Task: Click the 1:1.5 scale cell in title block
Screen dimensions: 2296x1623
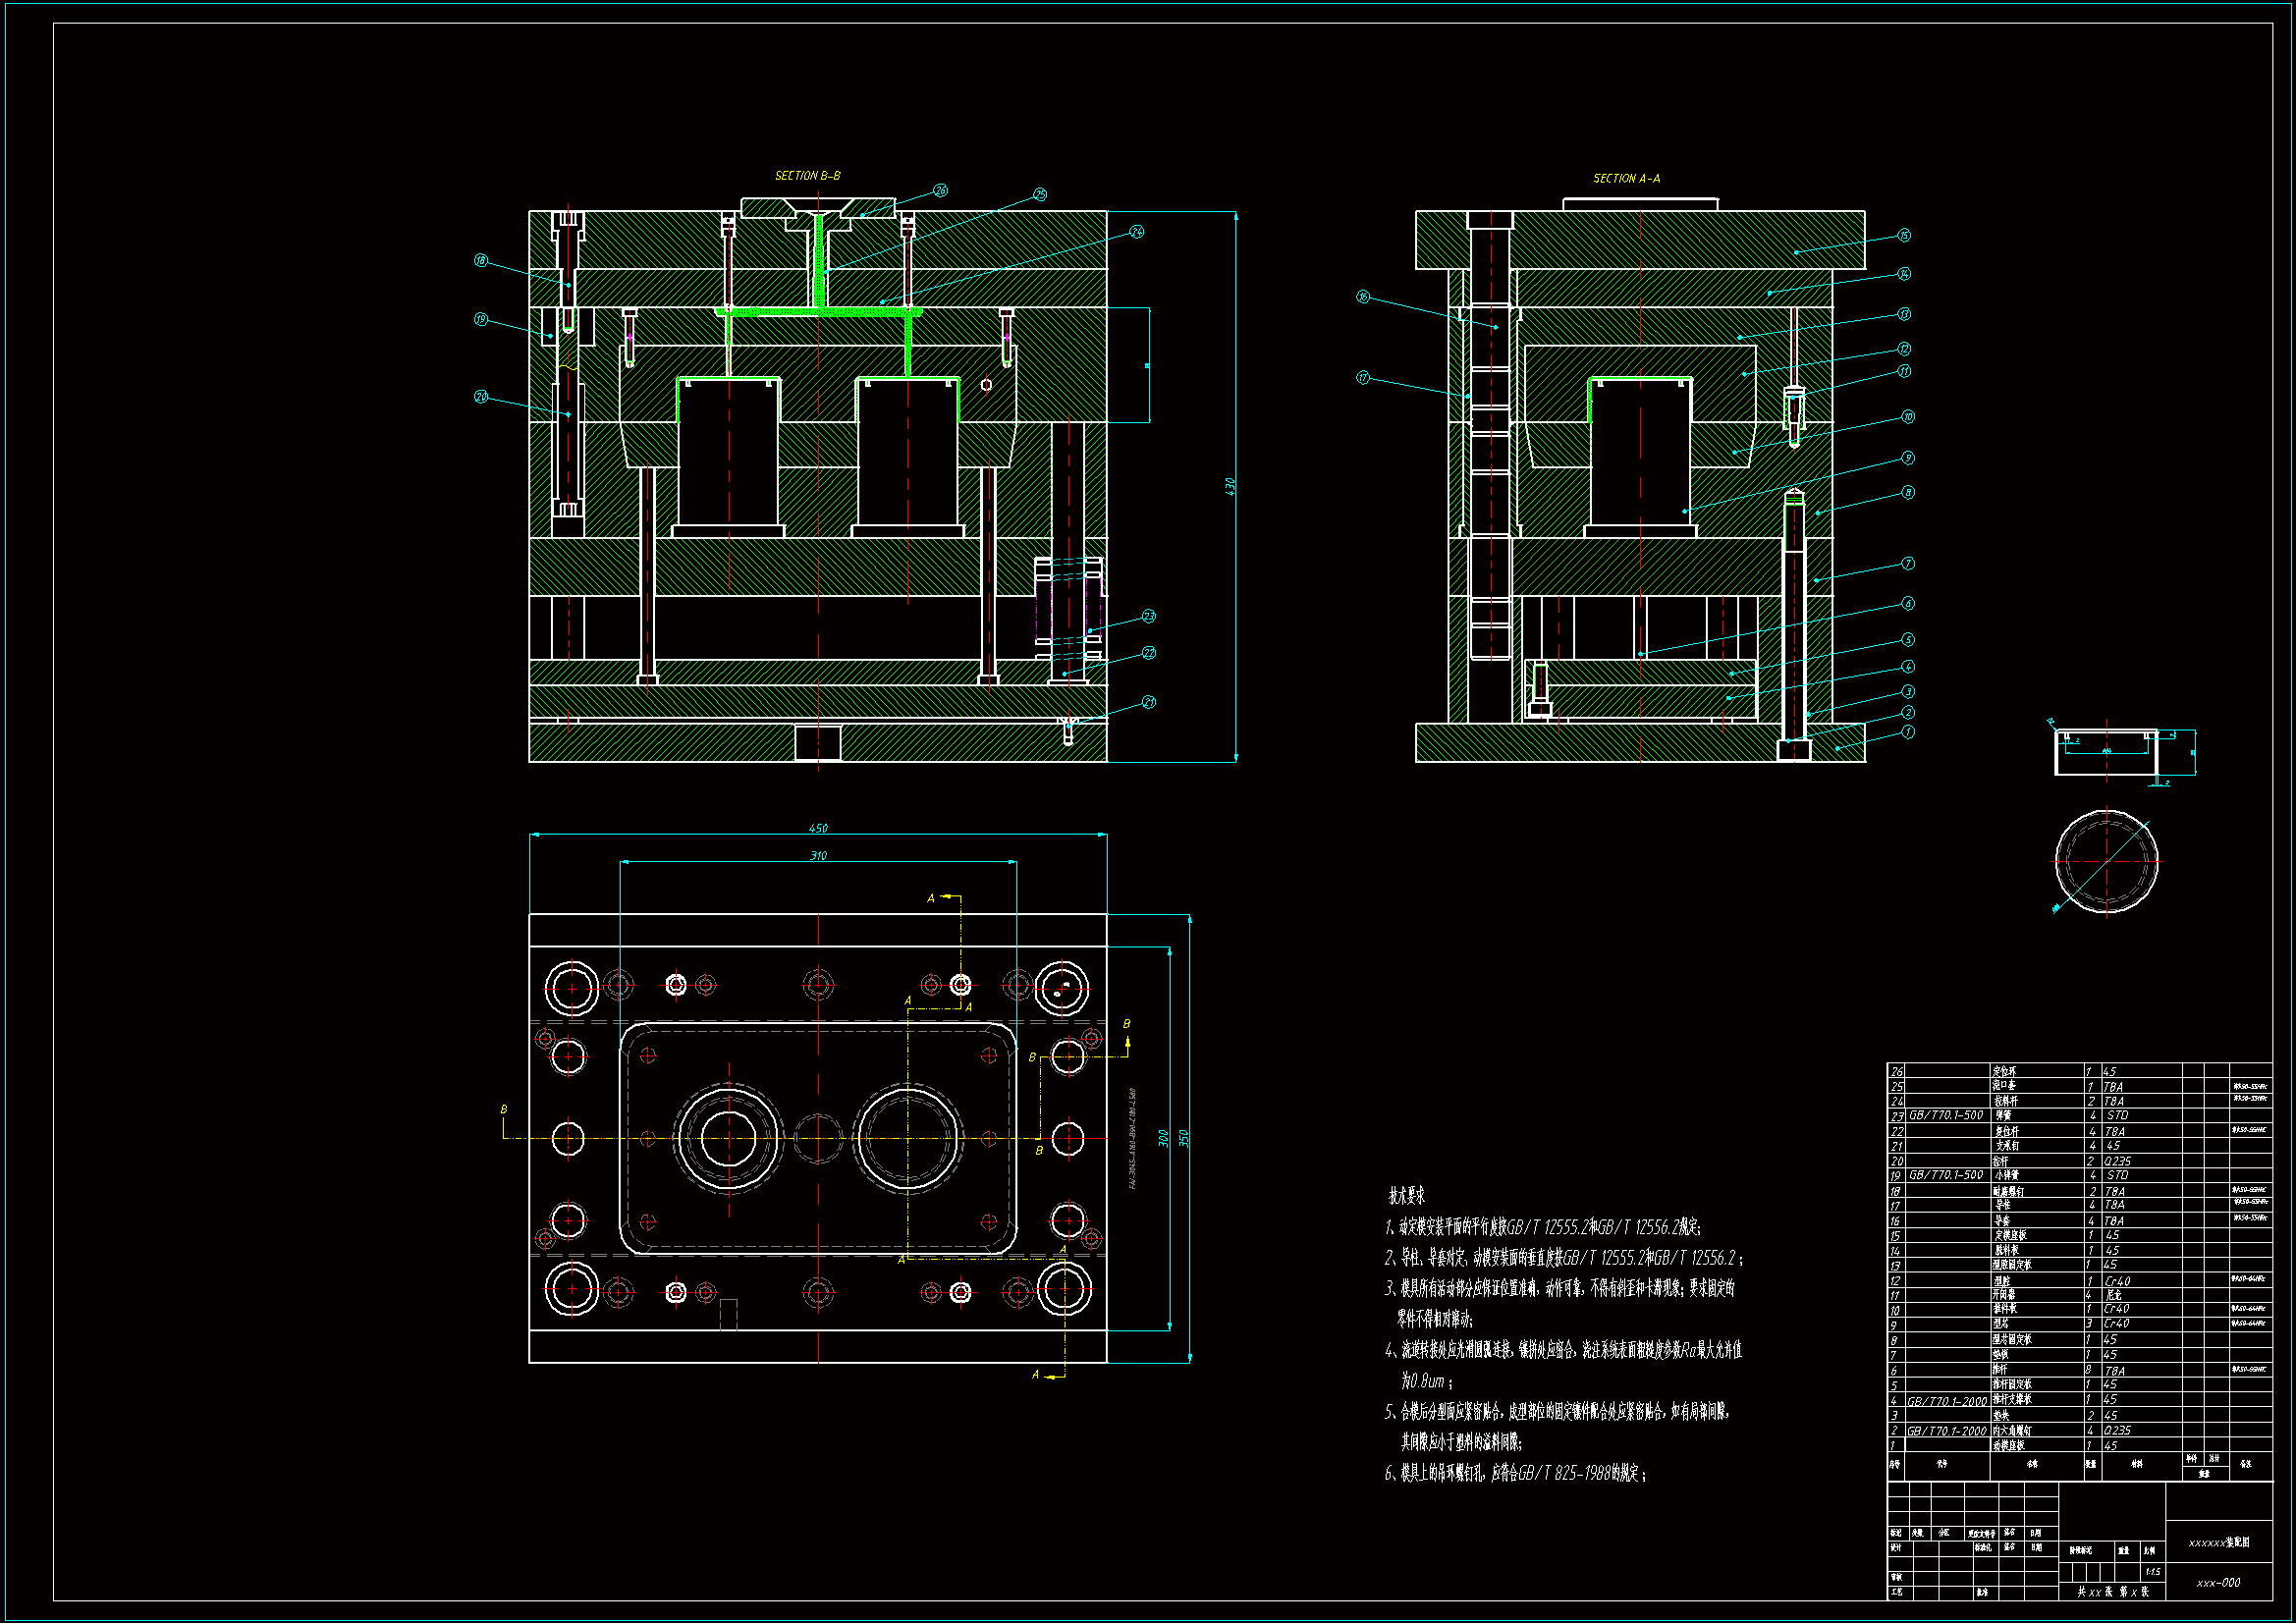Action: [x=2153, y=1572]
